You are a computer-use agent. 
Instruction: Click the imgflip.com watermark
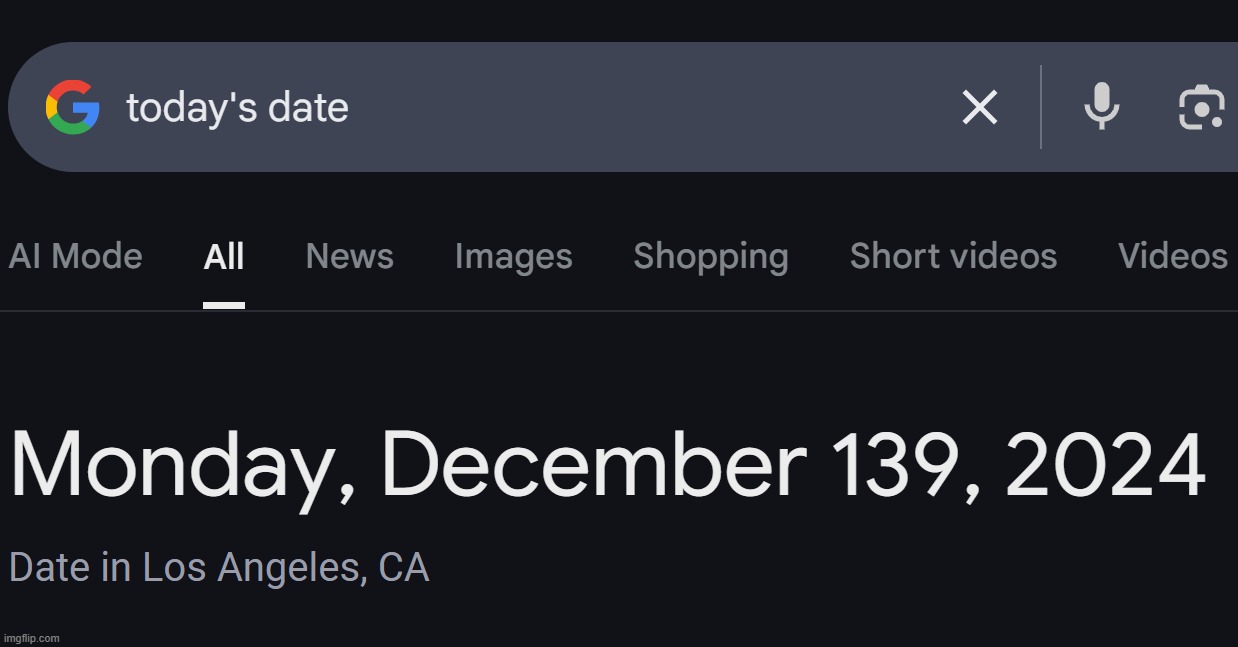31,638
